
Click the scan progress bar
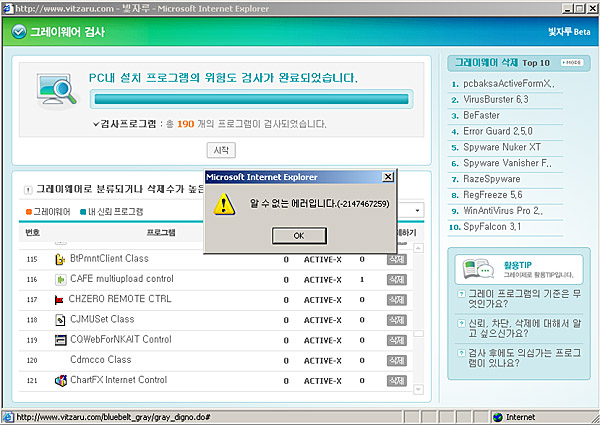251,99
